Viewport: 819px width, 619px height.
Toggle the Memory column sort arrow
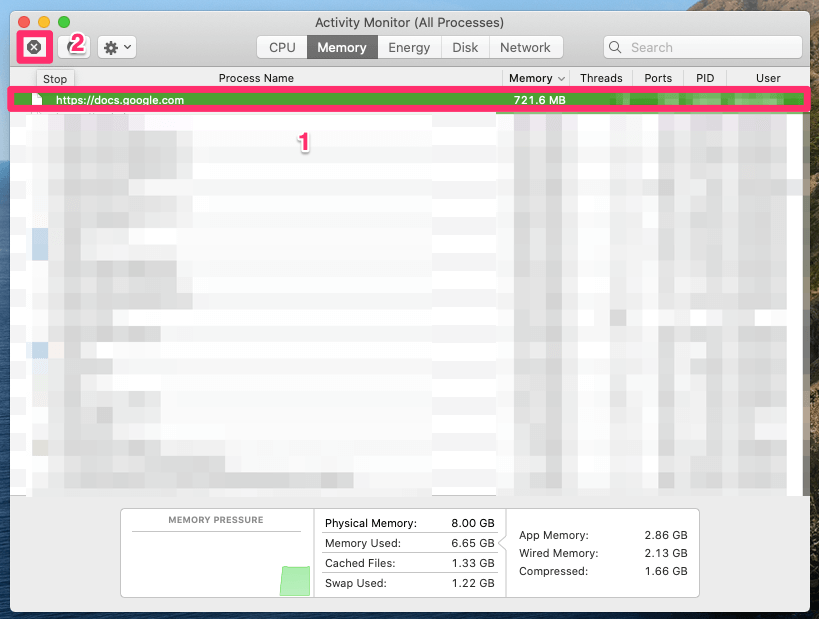(x=561, y=79)
